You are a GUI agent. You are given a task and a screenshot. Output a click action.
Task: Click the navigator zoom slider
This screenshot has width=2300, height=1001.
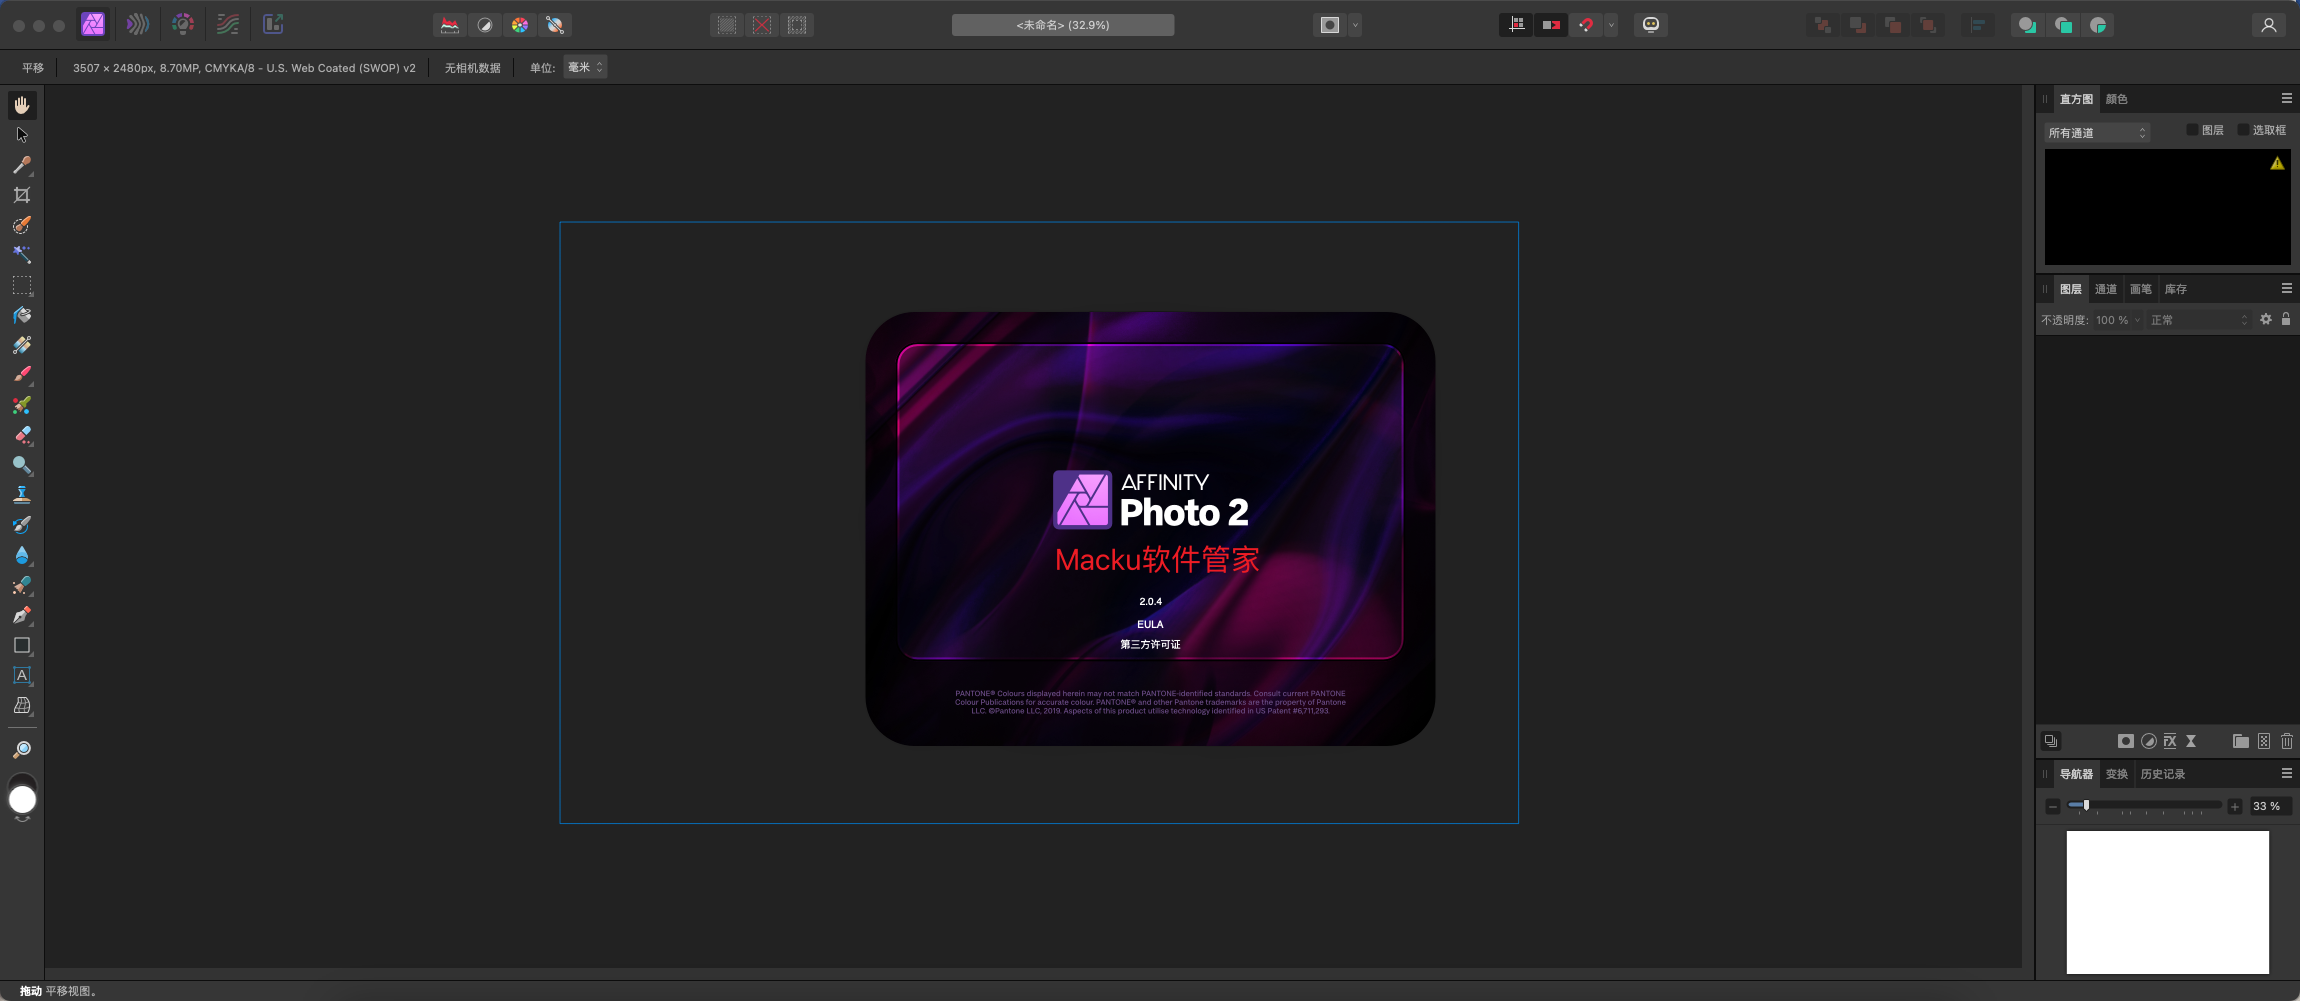(x=2144, y=805)
